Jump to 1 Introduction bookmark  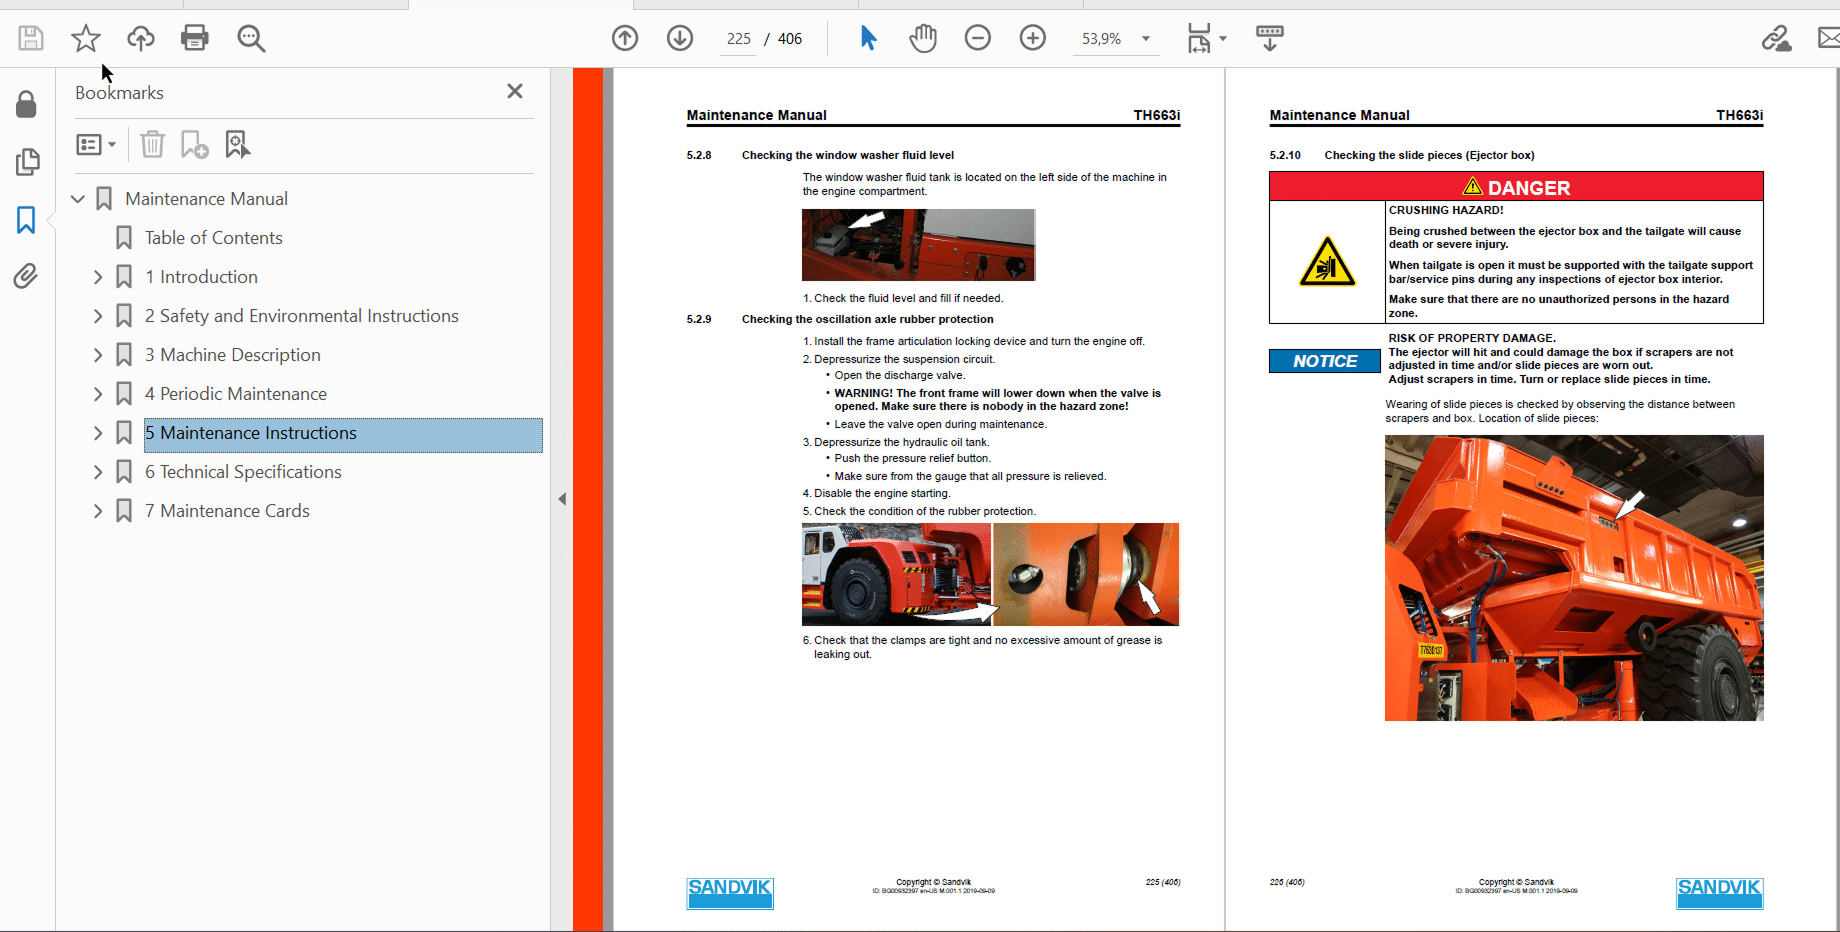201,277
